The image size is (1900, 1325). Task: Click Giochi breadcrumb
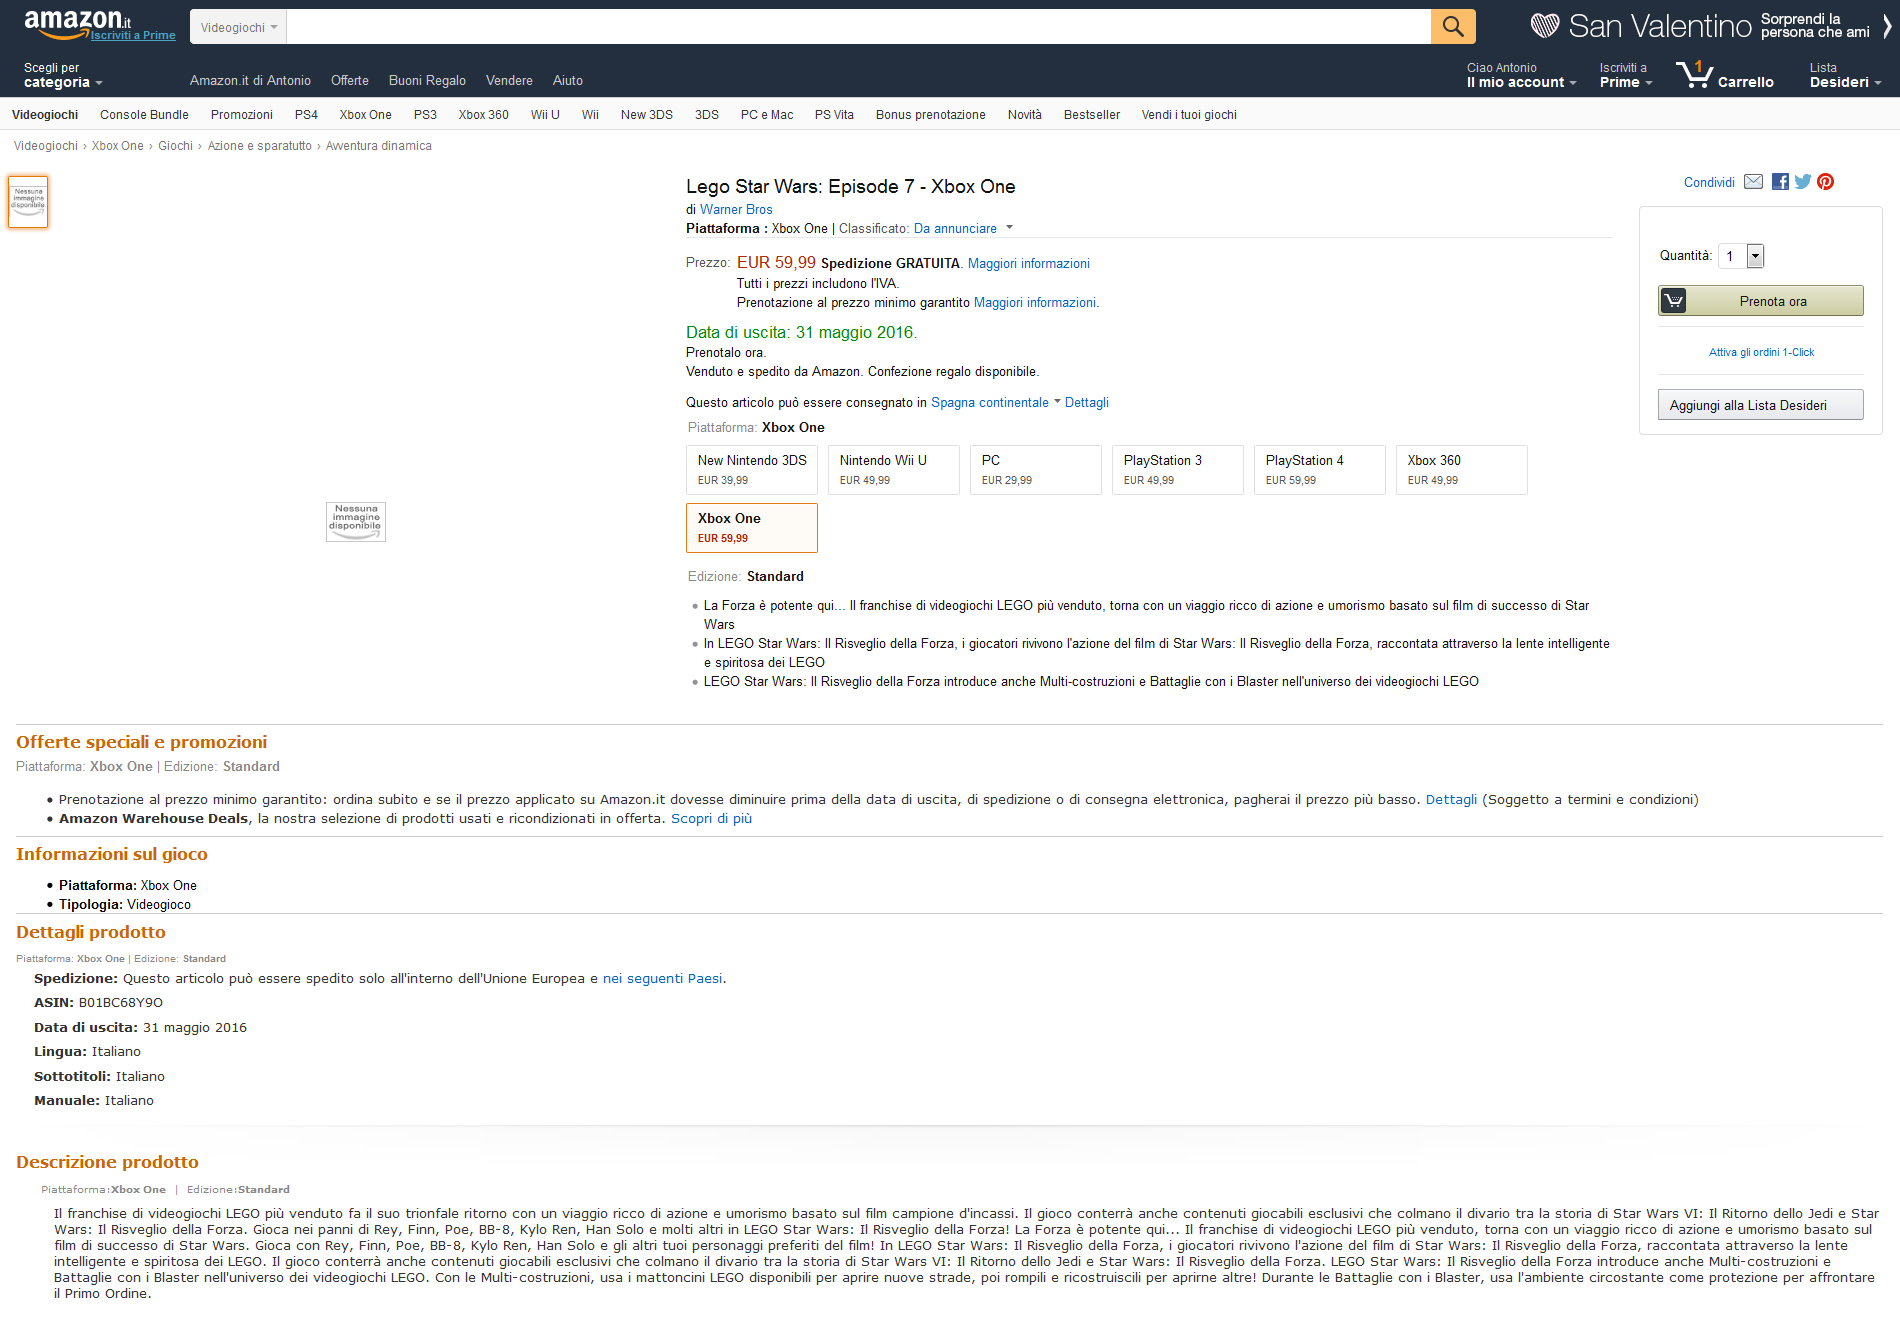[x=175, y=146]
